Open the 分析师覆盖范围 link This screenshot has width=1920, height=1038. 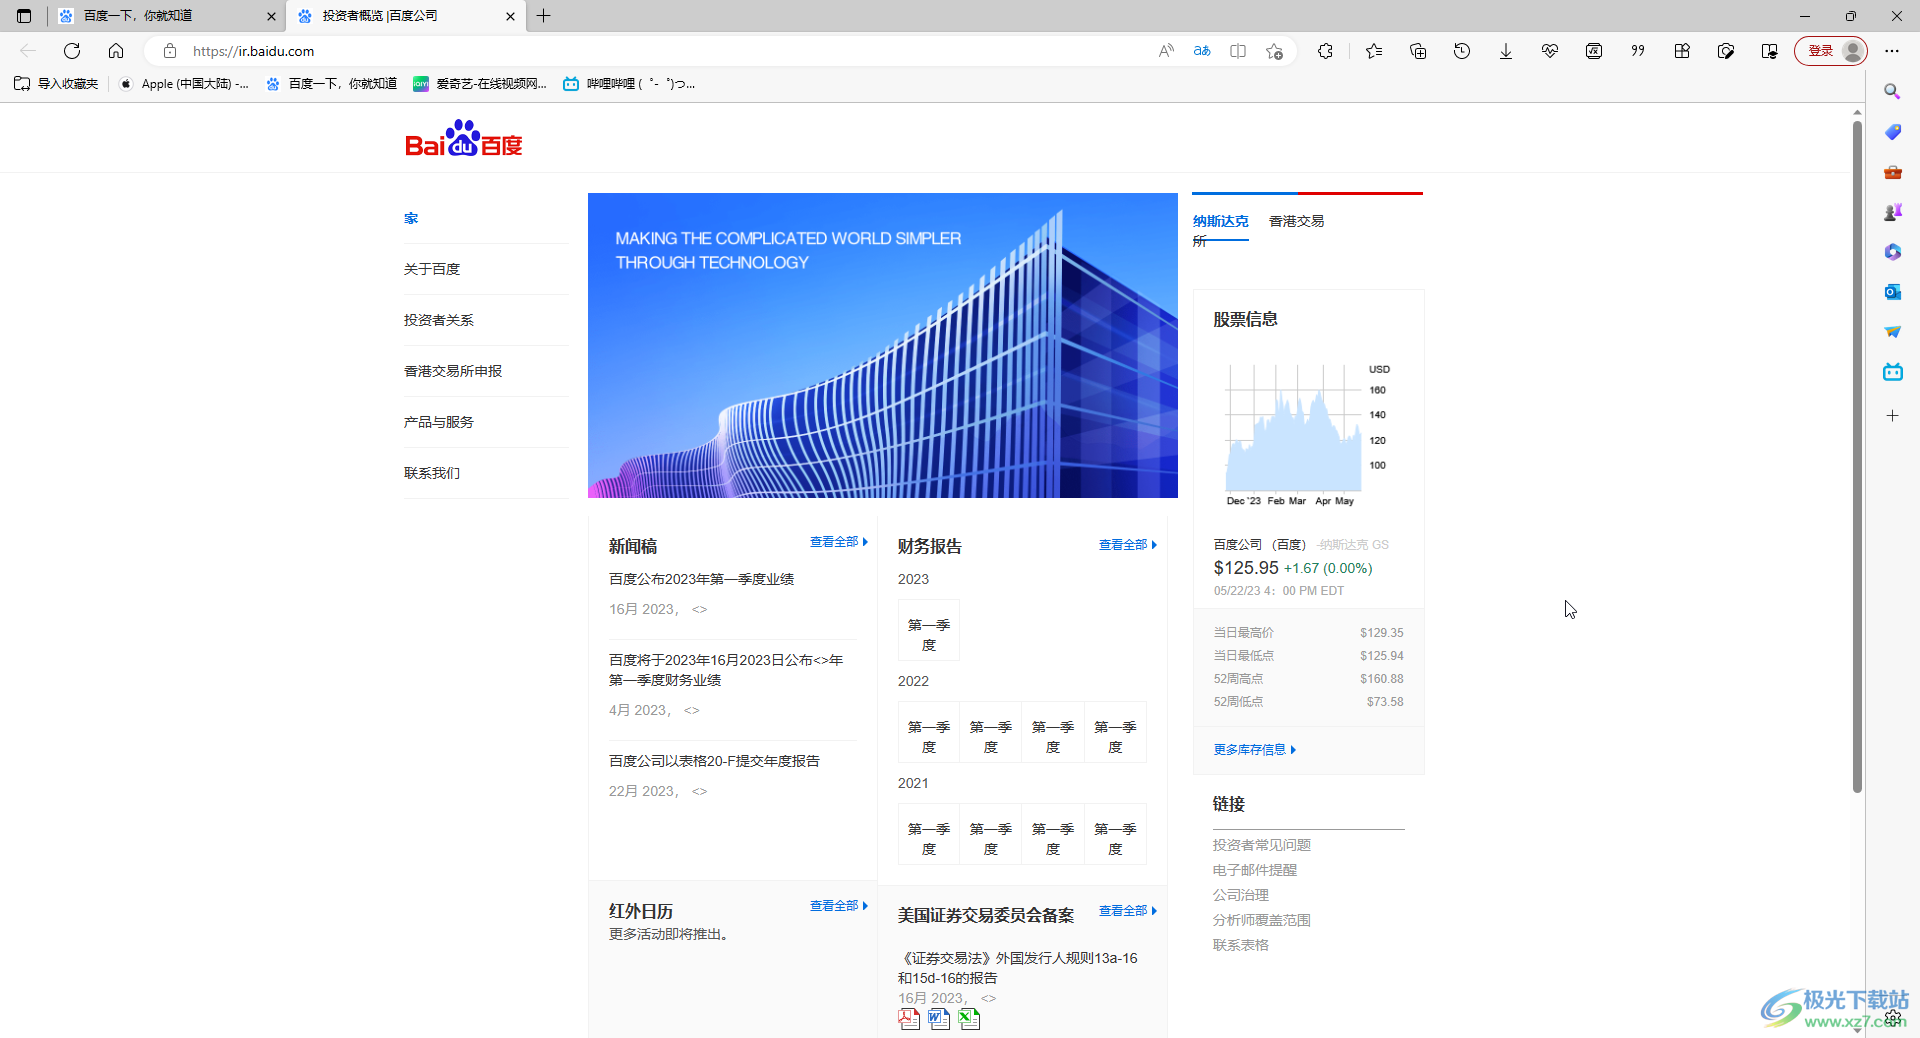click(1262, 920)
